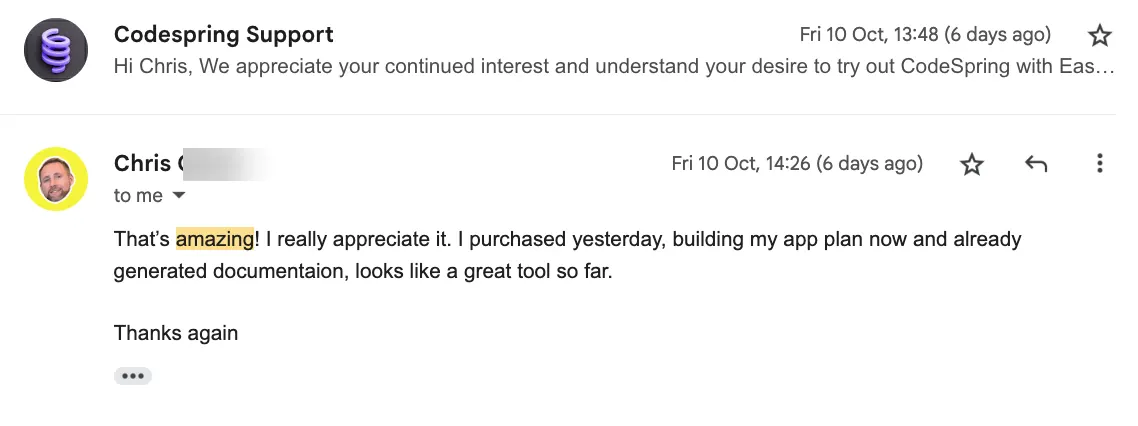Expand recipient details arrow beside 'to me'
The height and width of the screenshot is (426, 1138).
pos(179,195)
